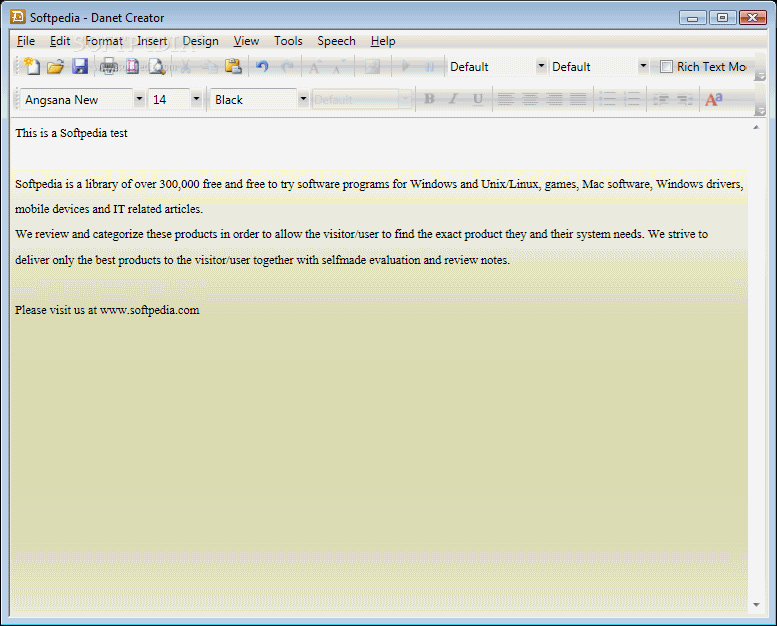Open the File menu

click(26, 41)
